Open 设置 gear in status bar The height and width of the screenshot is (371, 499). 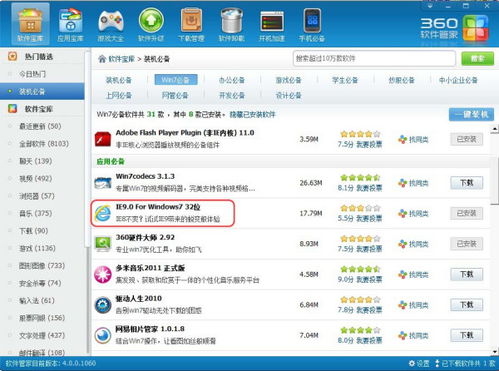[419, 363]
